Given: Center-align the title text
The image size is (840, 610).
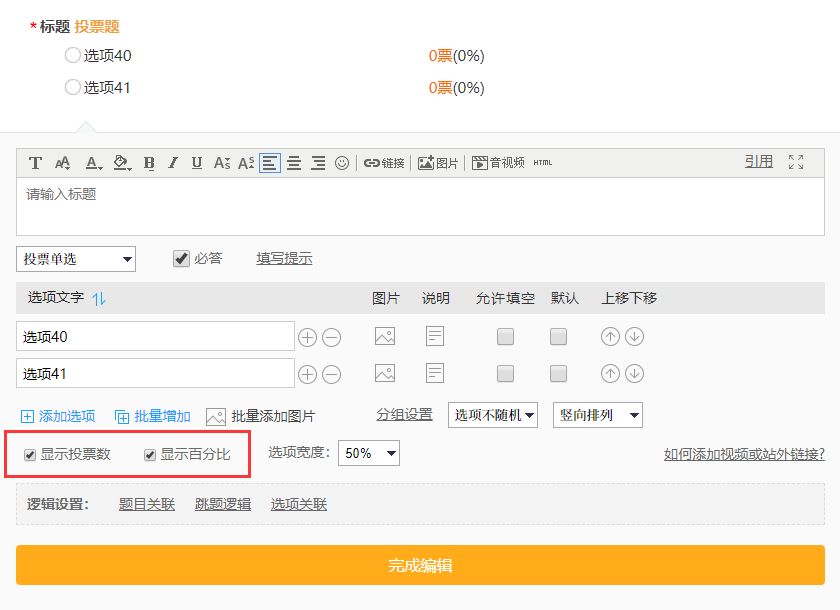Looking at the screenshot, I should click(294, 163).
